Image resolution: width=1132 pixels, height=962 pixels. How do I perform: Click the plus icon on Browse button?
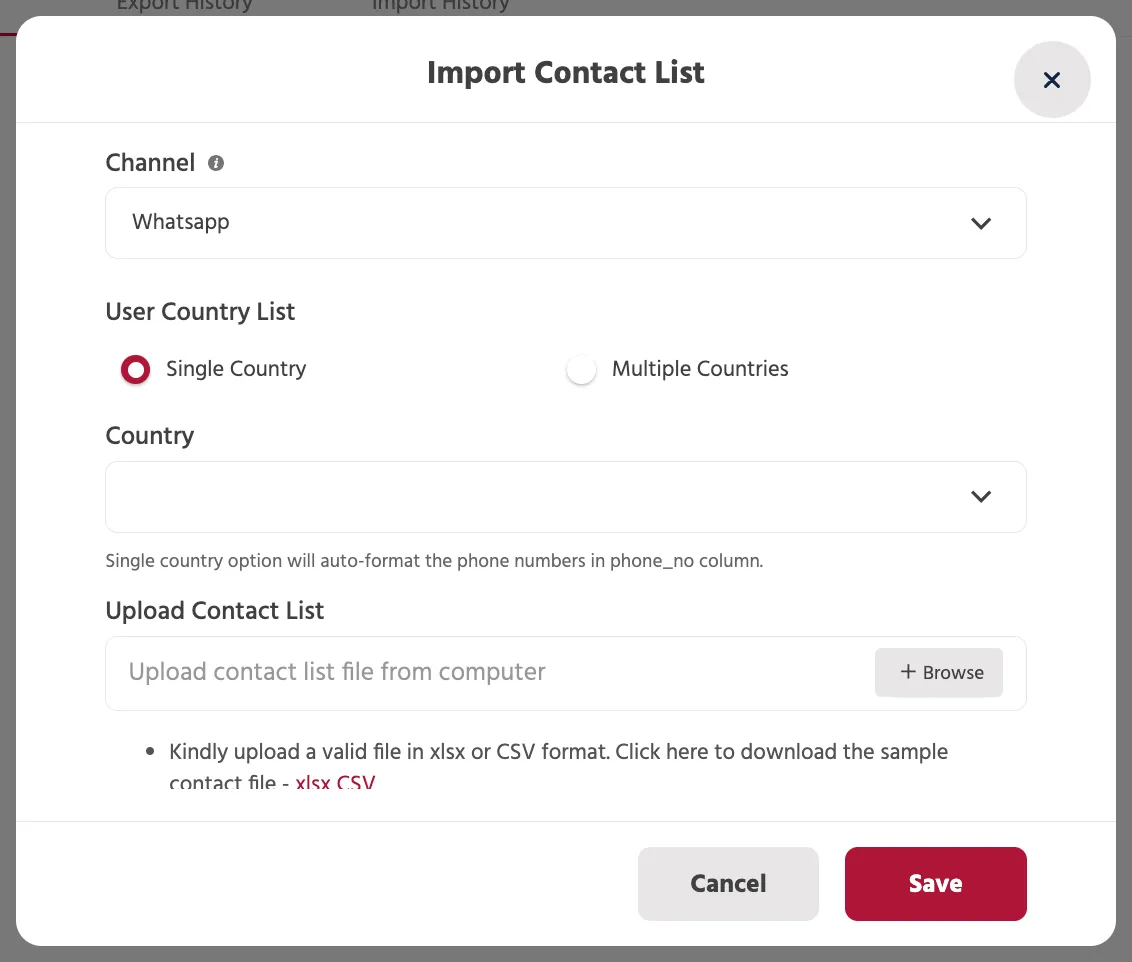[909, 672]
